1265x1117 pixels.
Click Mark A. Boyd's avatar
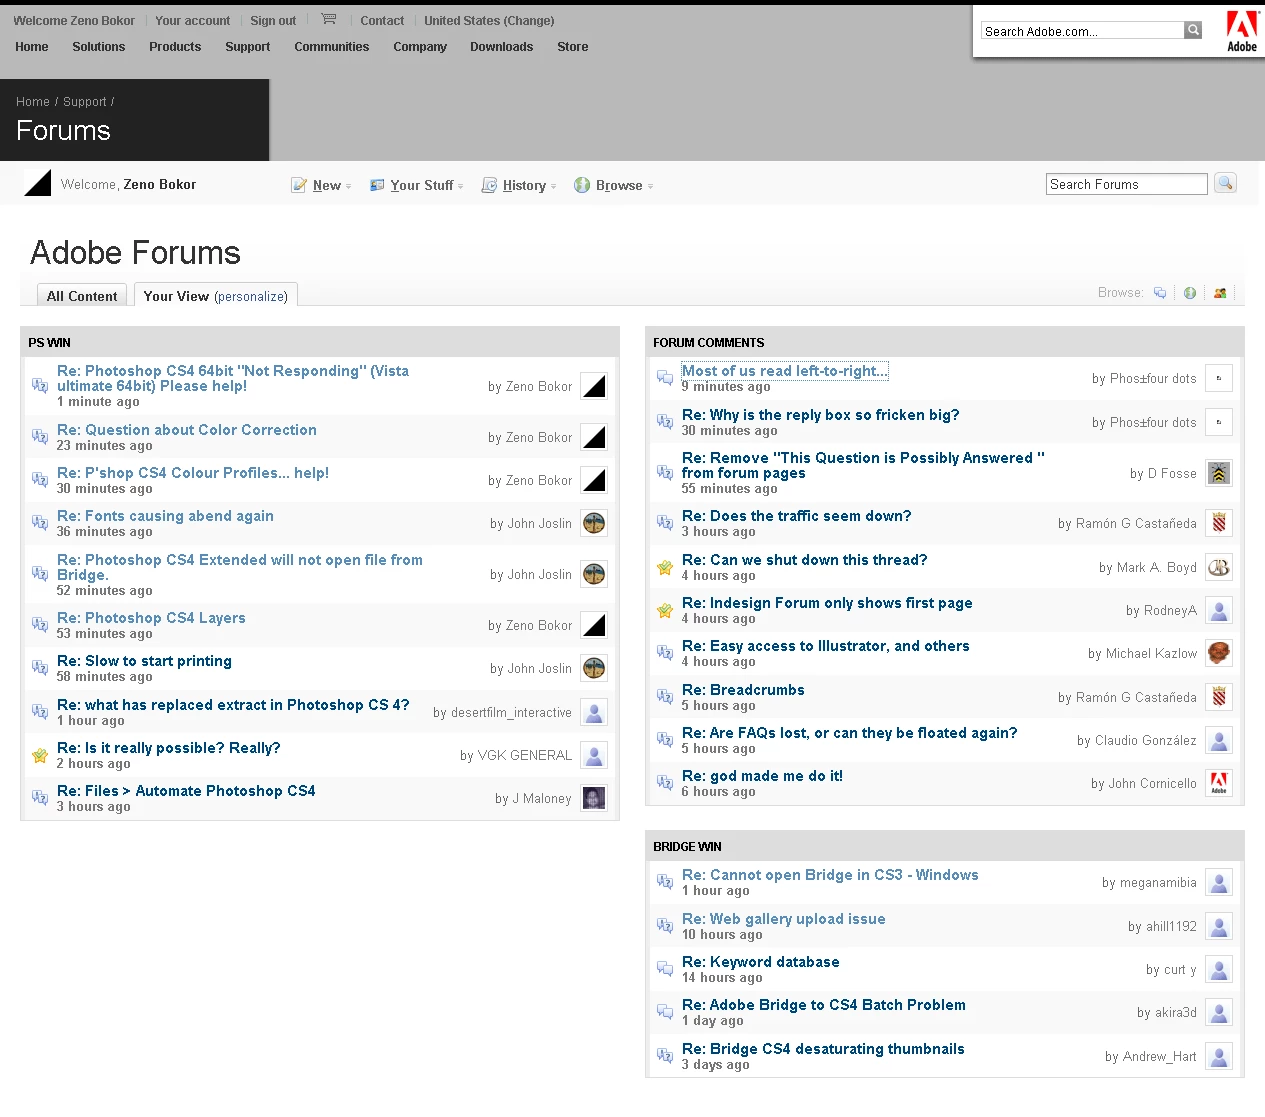click(x=1219, y=567)
